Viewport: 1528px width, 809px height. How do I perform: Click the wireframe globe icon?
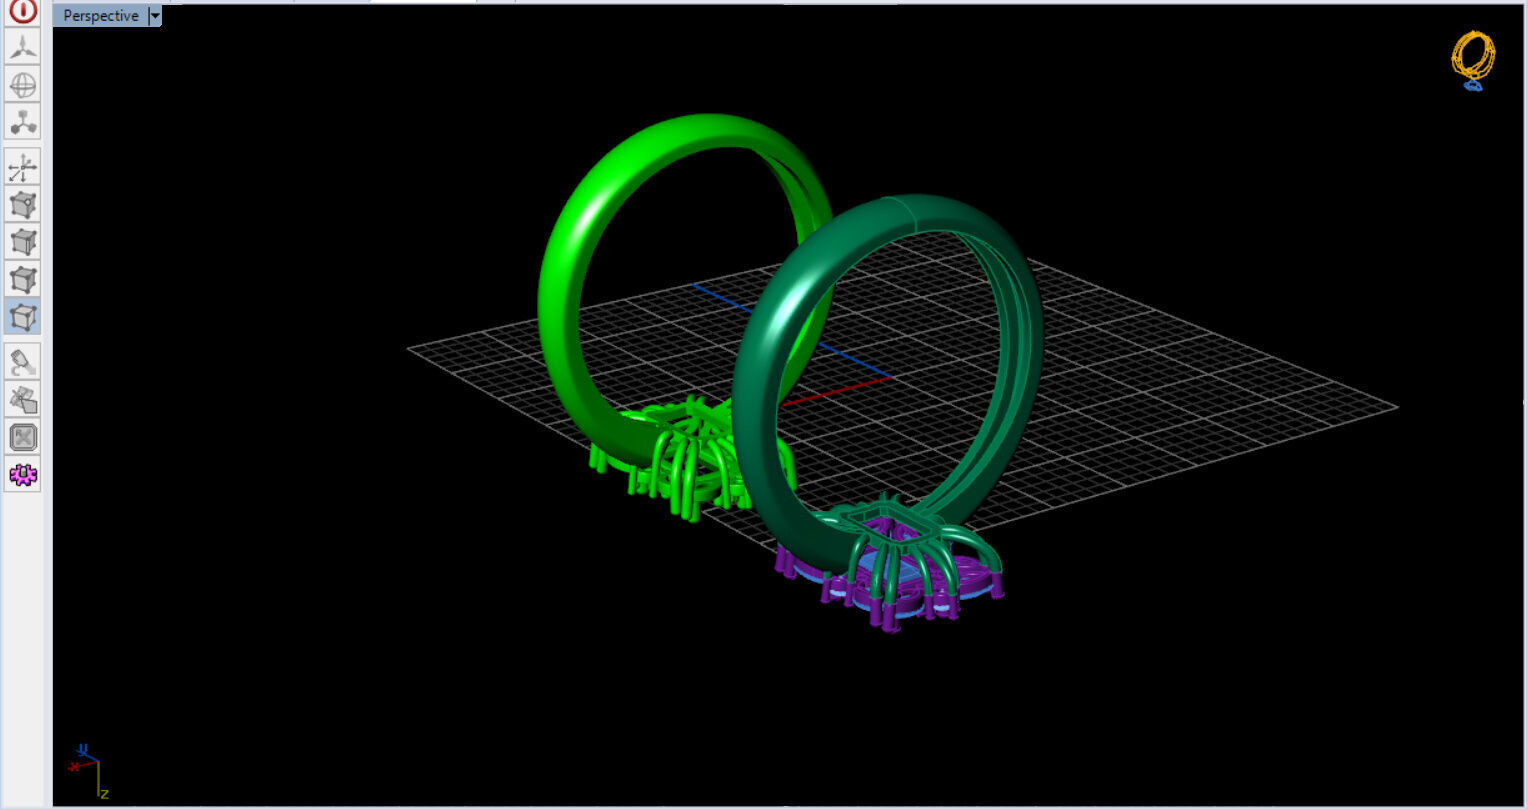(x=23, y=84)
